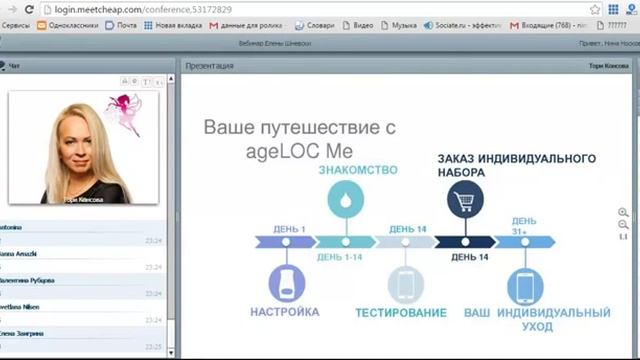Click the page icon inside the address bar
This screenshot has width=640, height=360.
47,9
